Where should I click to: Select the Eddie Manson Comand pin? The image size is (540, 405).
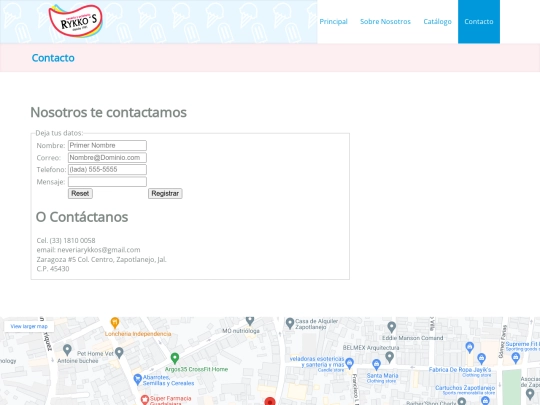pos(391,327)
